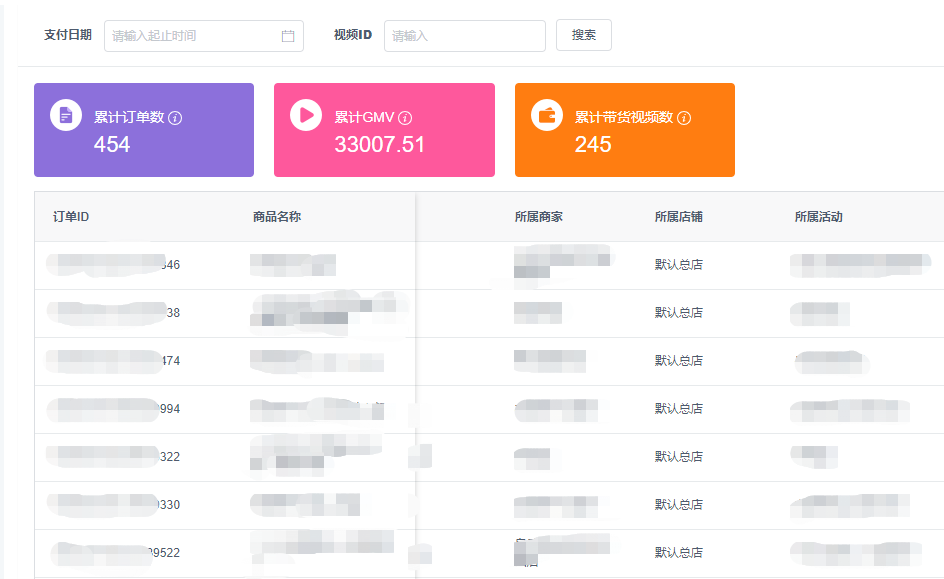Viewport: 944px width, 579px height.
Task: Click the 视频ID input field
Action: [x=464, y=36]
